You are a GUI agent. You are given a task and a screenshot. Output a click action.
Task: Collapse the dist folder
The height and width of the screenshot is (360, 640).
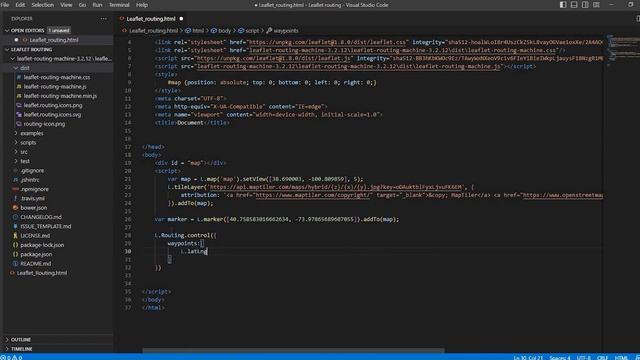[x=16, y=68]
